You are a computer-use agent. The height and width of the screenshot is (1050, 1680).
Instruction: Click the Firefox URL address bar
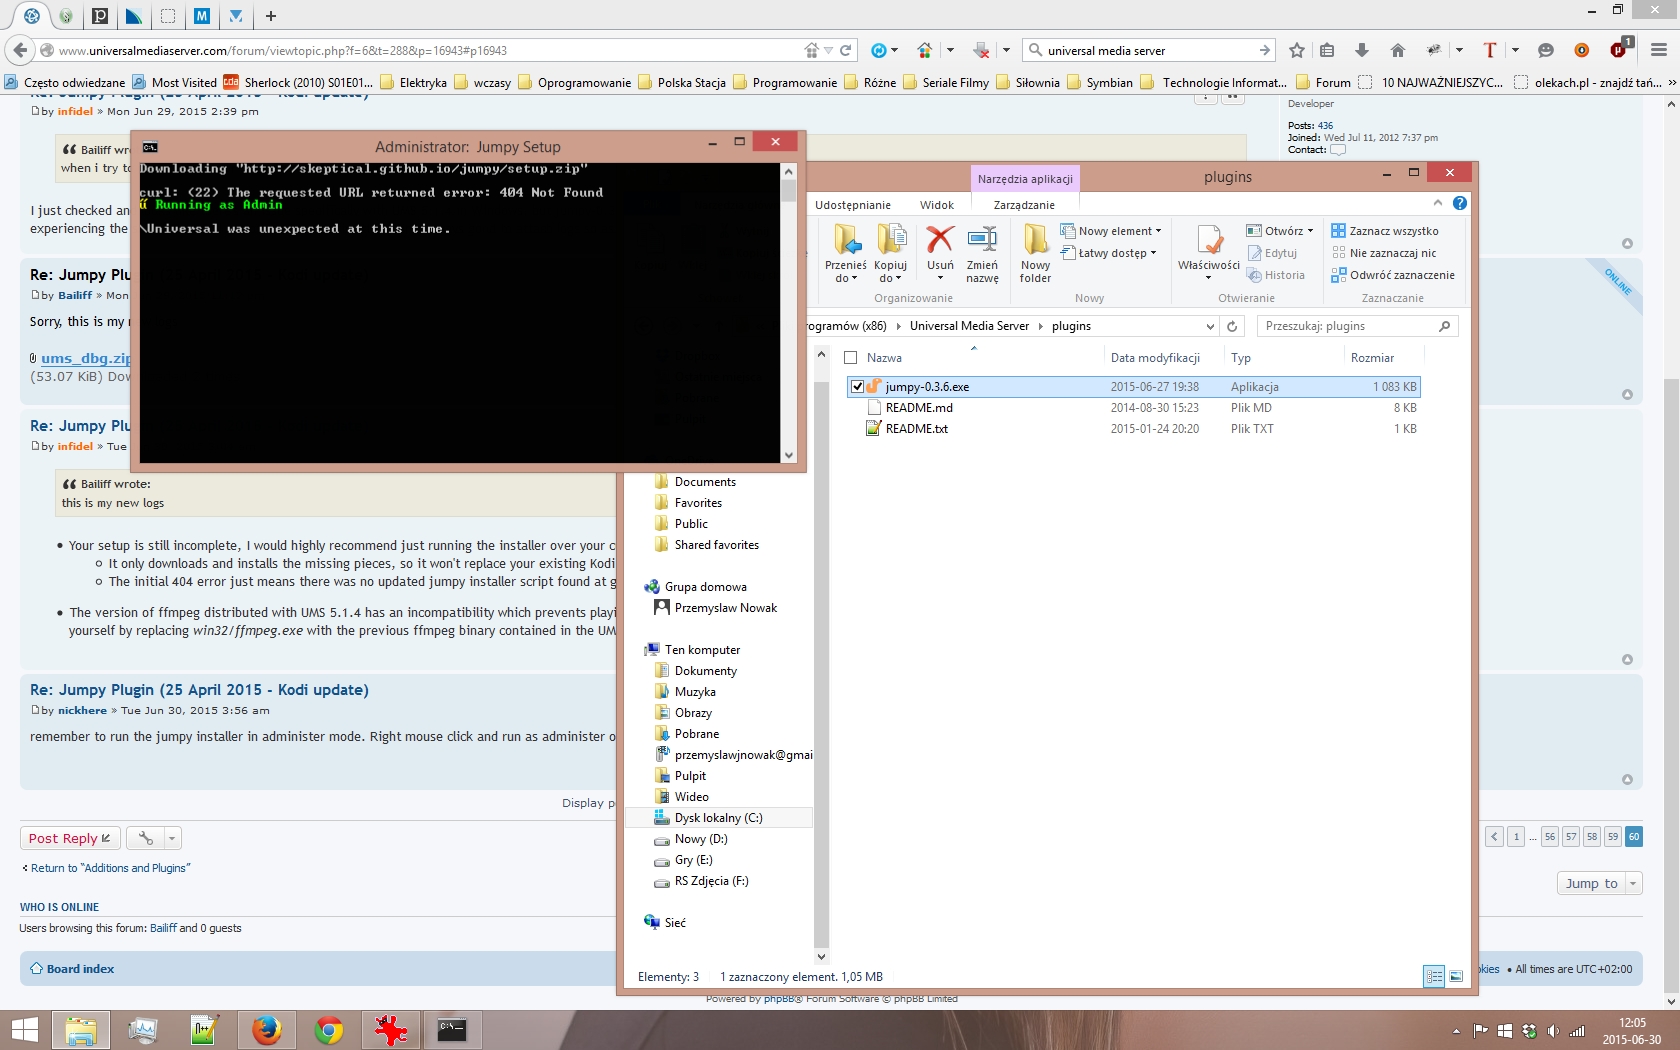(430, 50)
